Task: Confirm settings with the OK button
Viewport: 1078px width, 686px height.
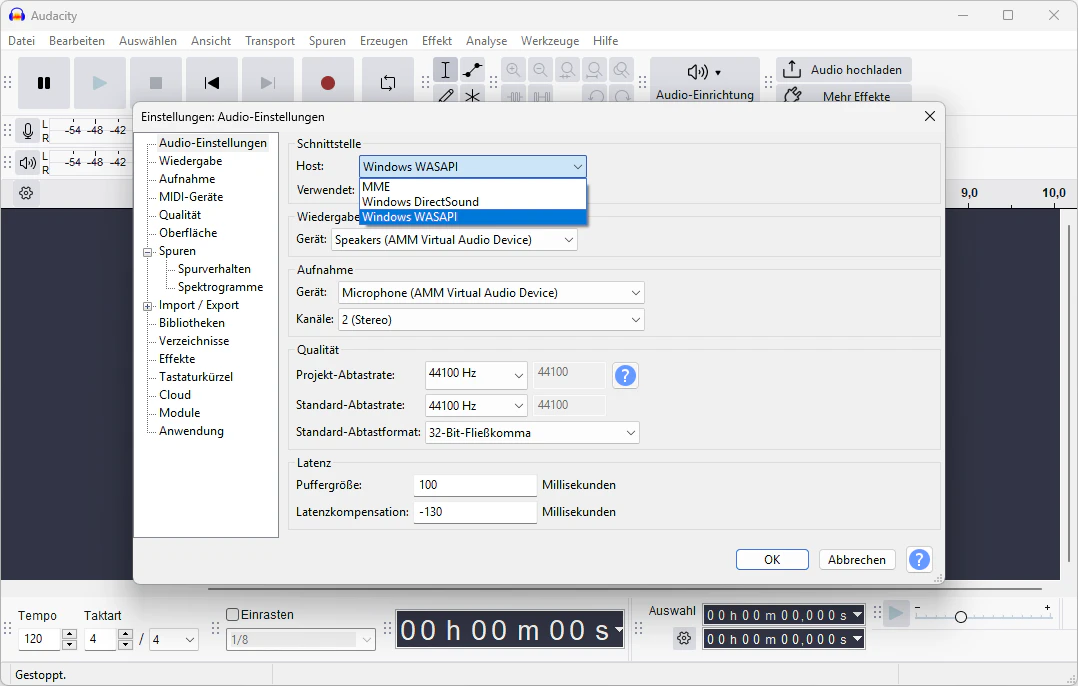Action: pyautogui.click(x=772, y=560)
